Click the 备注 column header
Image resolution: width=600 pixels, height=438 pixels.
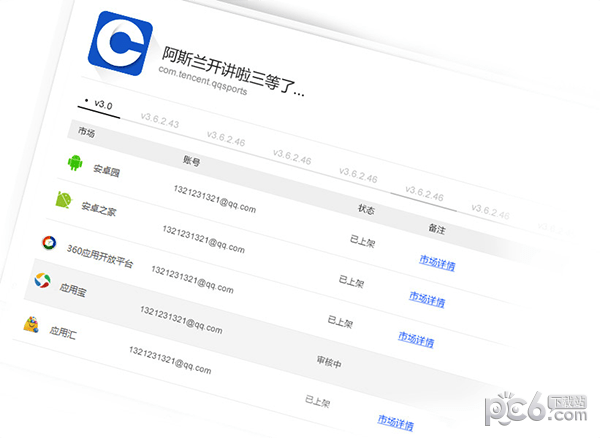click(x=437, y=229)
